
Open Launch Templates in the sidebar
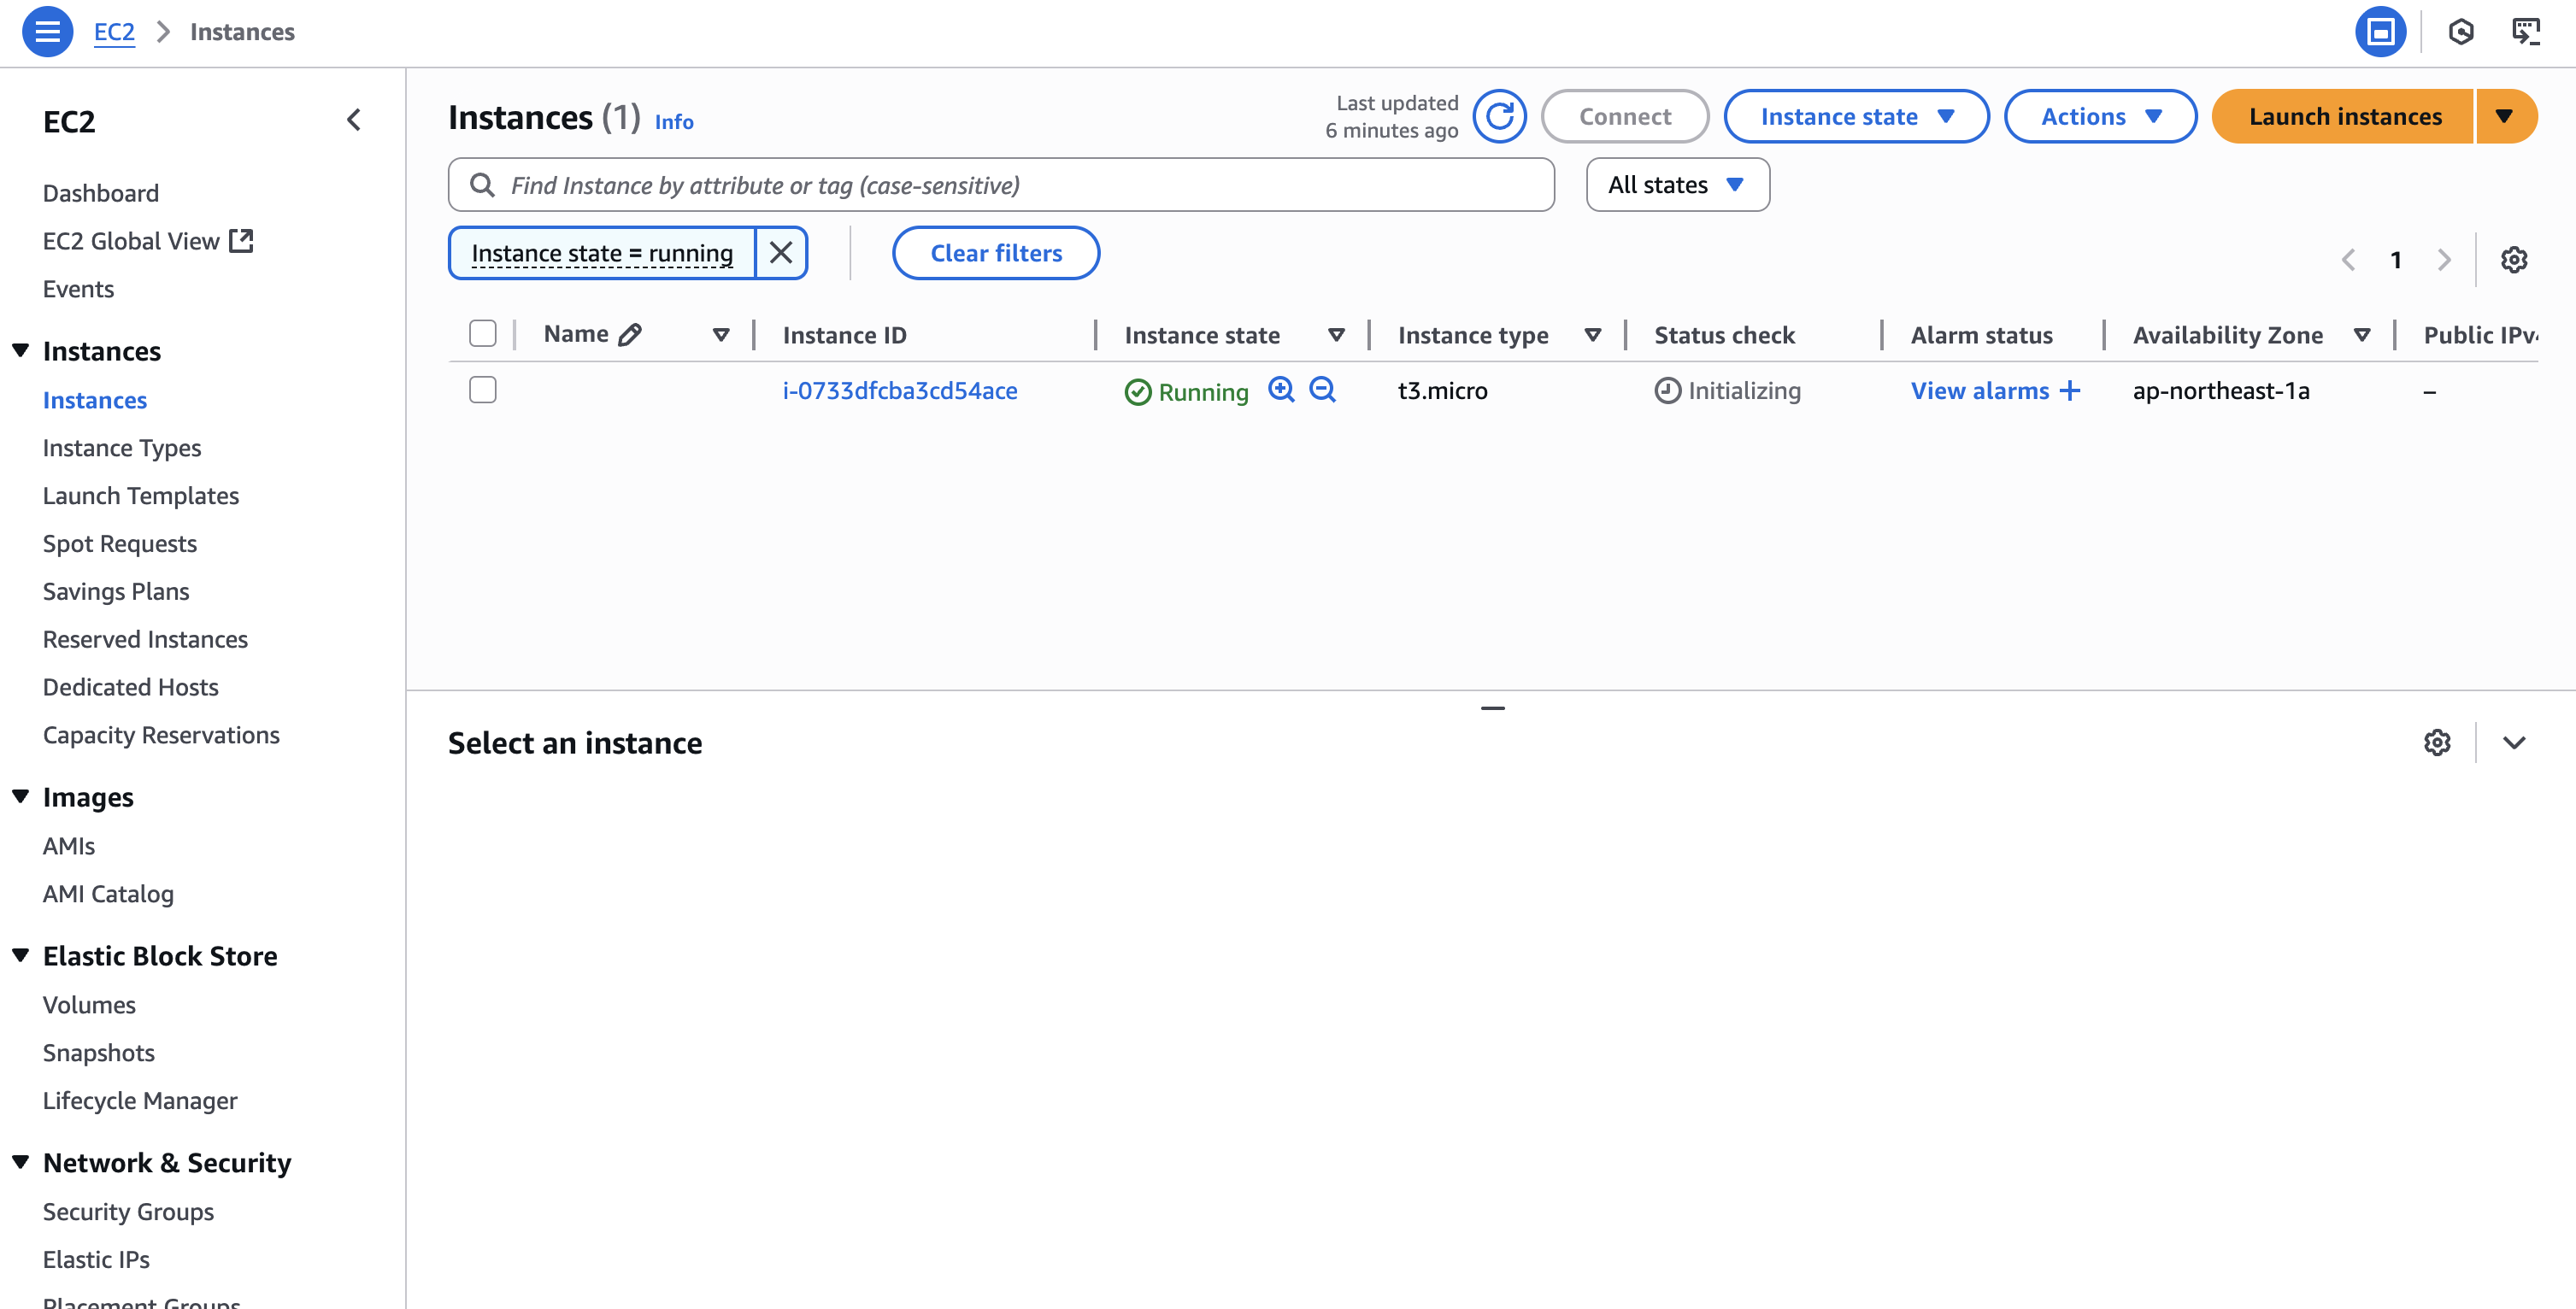pyautogui.click(x=141, y=496)
